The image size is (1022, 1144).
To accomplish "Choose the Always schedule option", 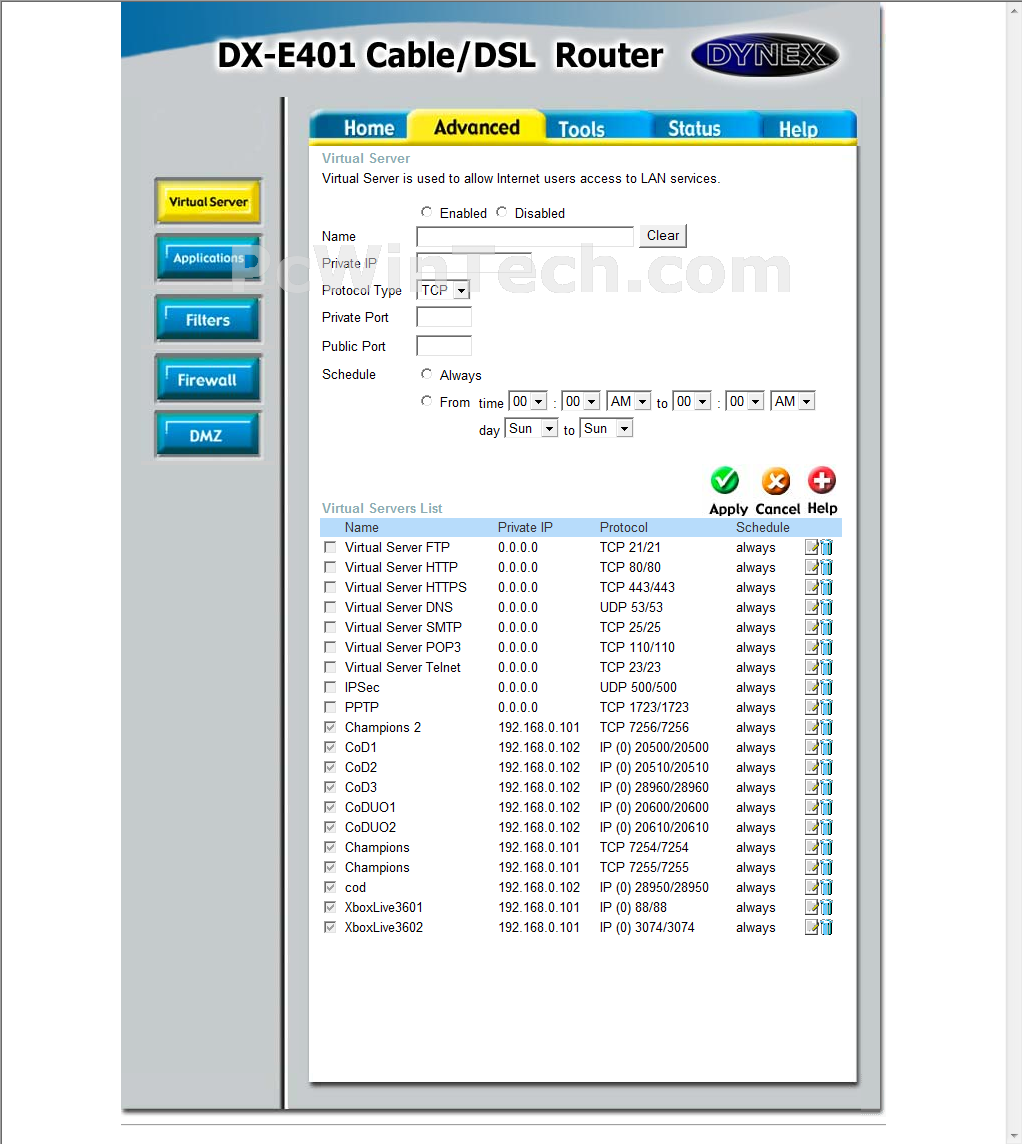I will [x=427, y=374].
